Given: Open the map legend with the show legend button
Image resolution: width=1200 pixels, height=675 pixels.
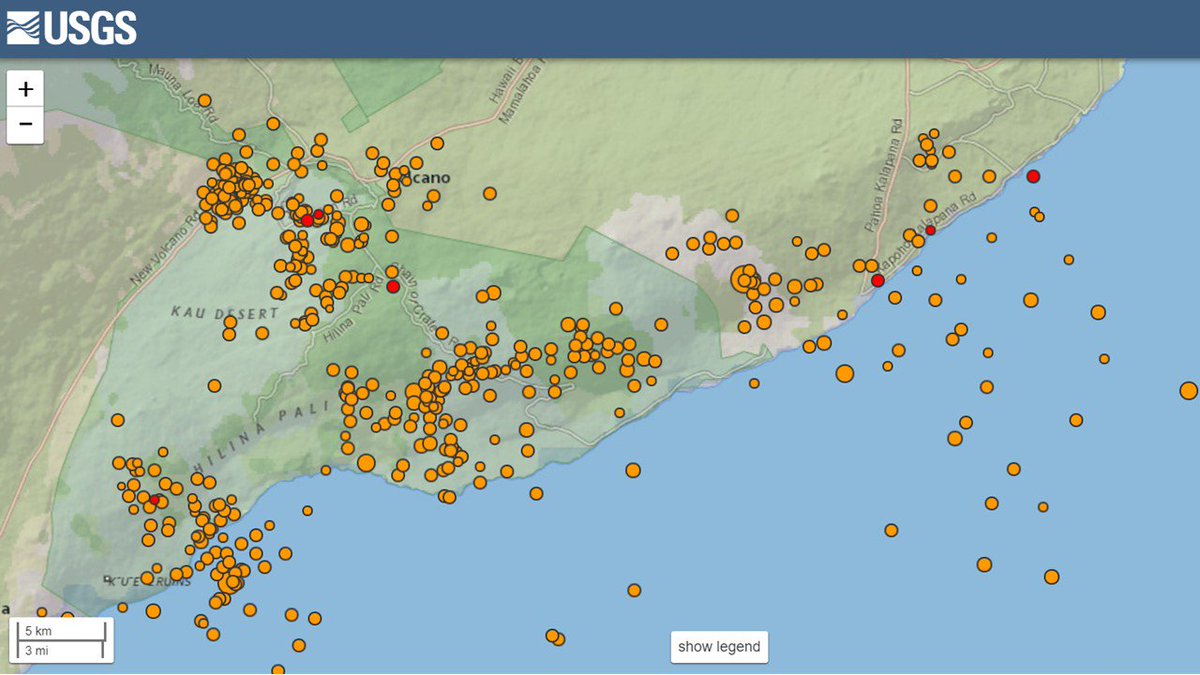Looking at the screenshot, I should point(718,647).
